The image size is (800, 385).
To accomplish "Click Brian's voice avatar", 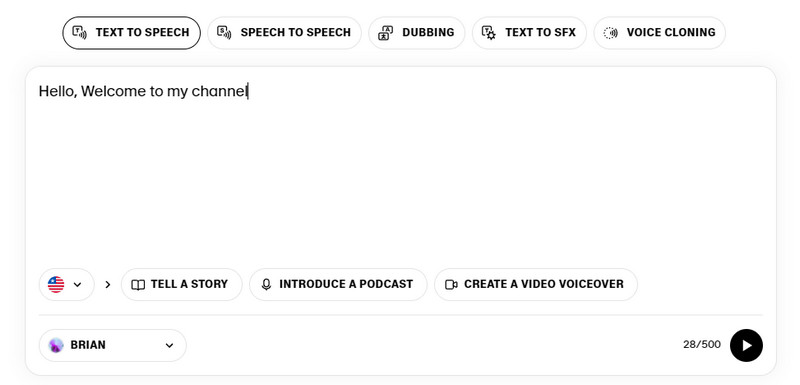I will pyautogui.click(x=56, y=345).
